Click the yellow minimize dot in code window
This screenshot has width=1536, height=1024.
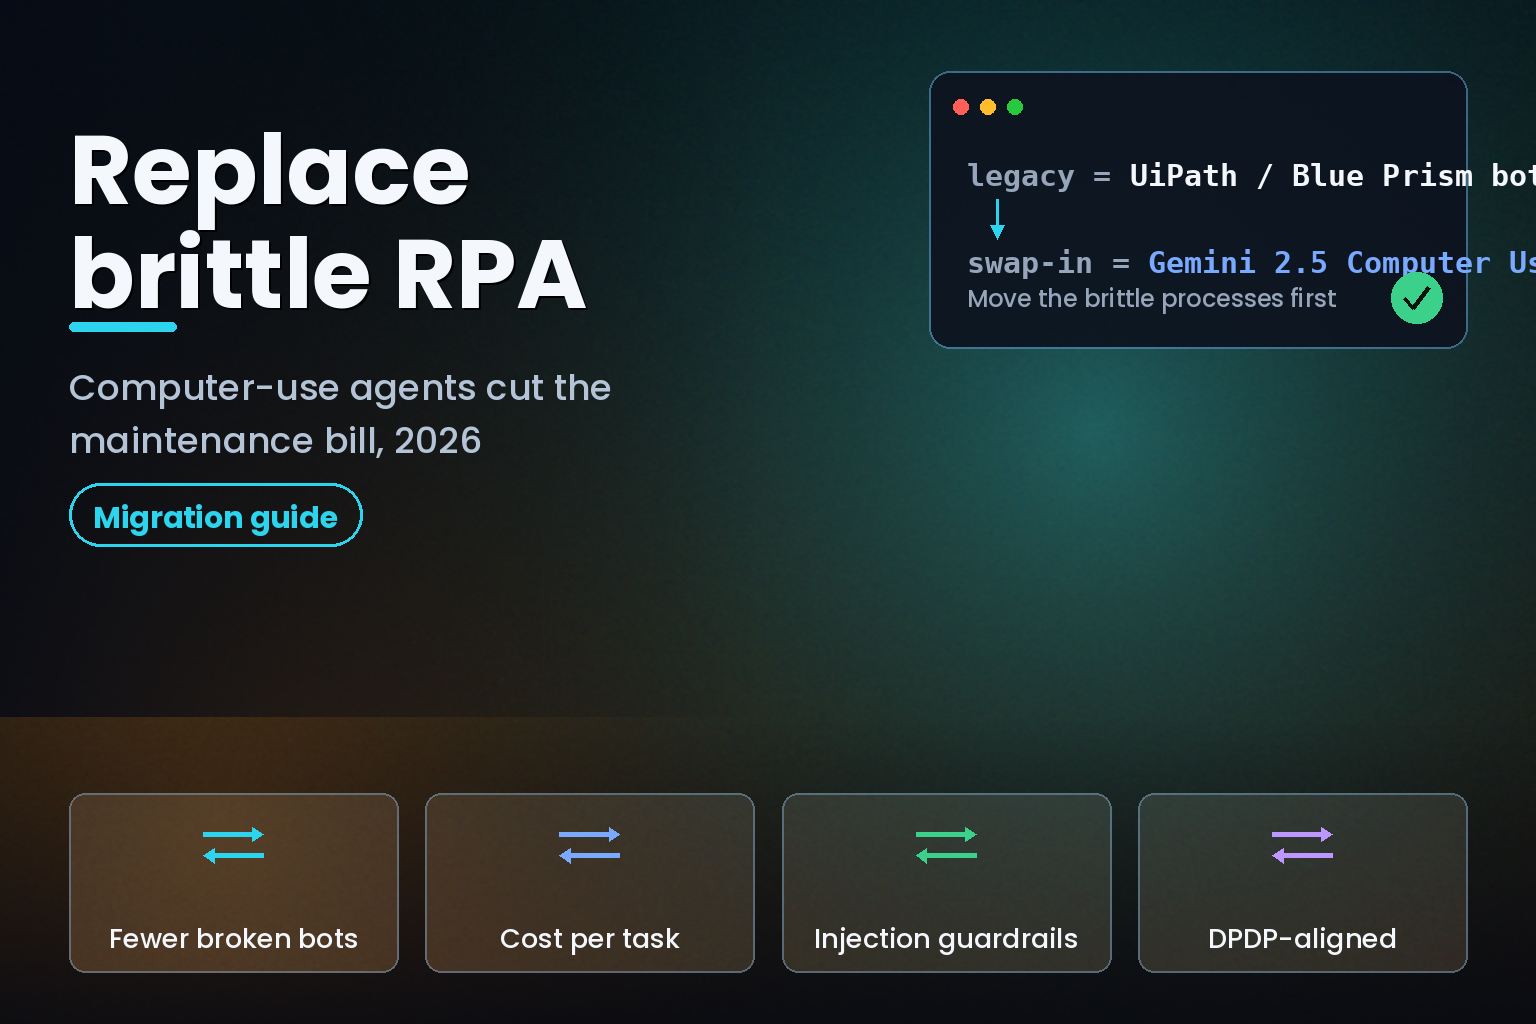pyautogui.click(x=988, y=107)
